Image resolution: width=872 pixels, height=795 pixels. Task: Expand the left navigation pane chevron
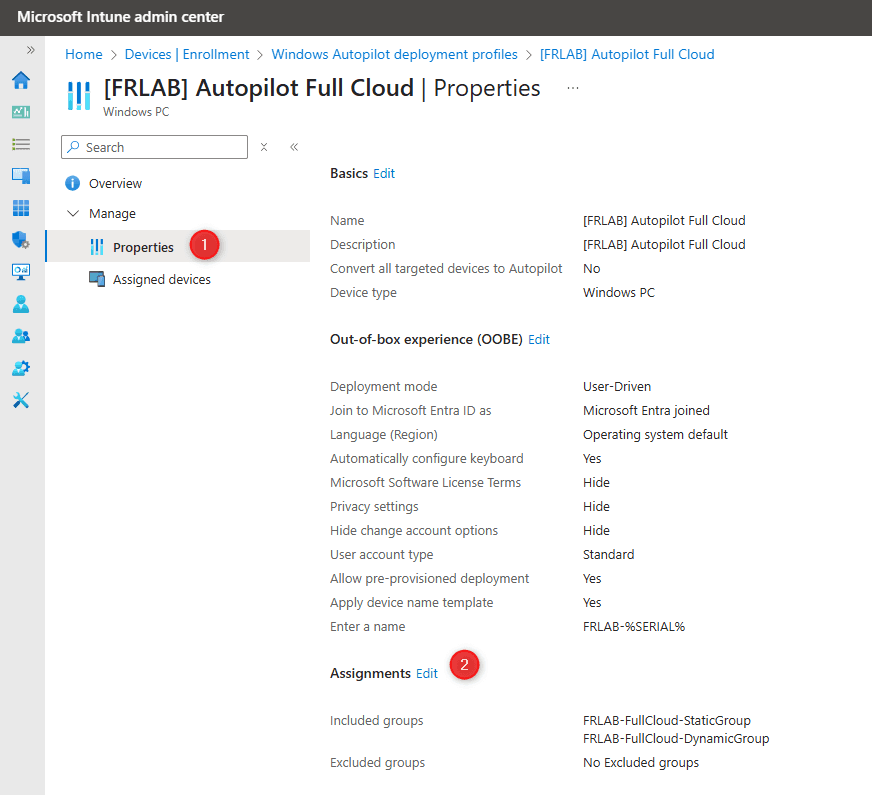31,49
